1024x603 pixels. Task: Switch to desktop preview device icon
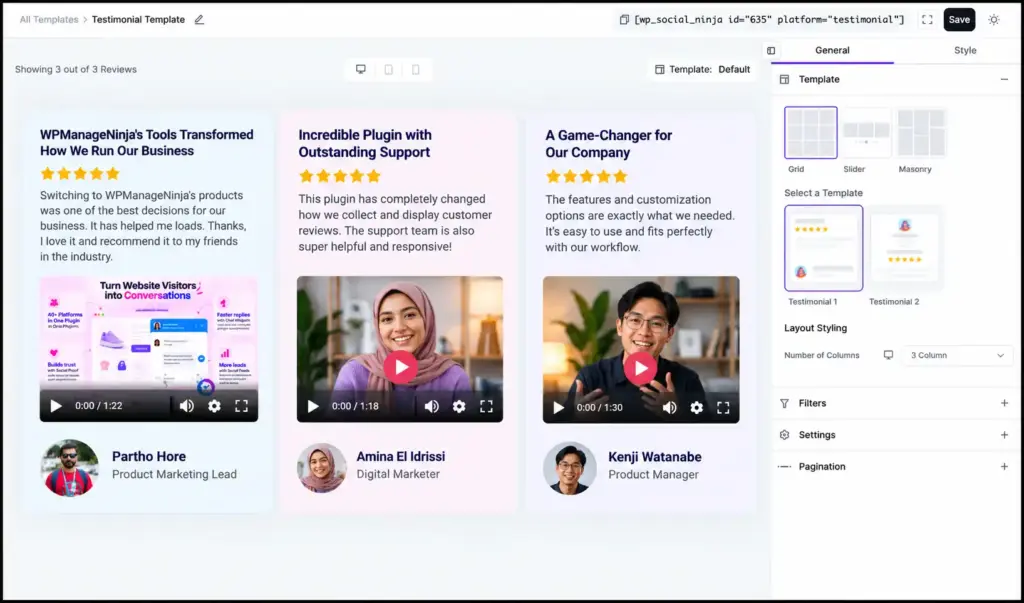[x=360, y=69]
